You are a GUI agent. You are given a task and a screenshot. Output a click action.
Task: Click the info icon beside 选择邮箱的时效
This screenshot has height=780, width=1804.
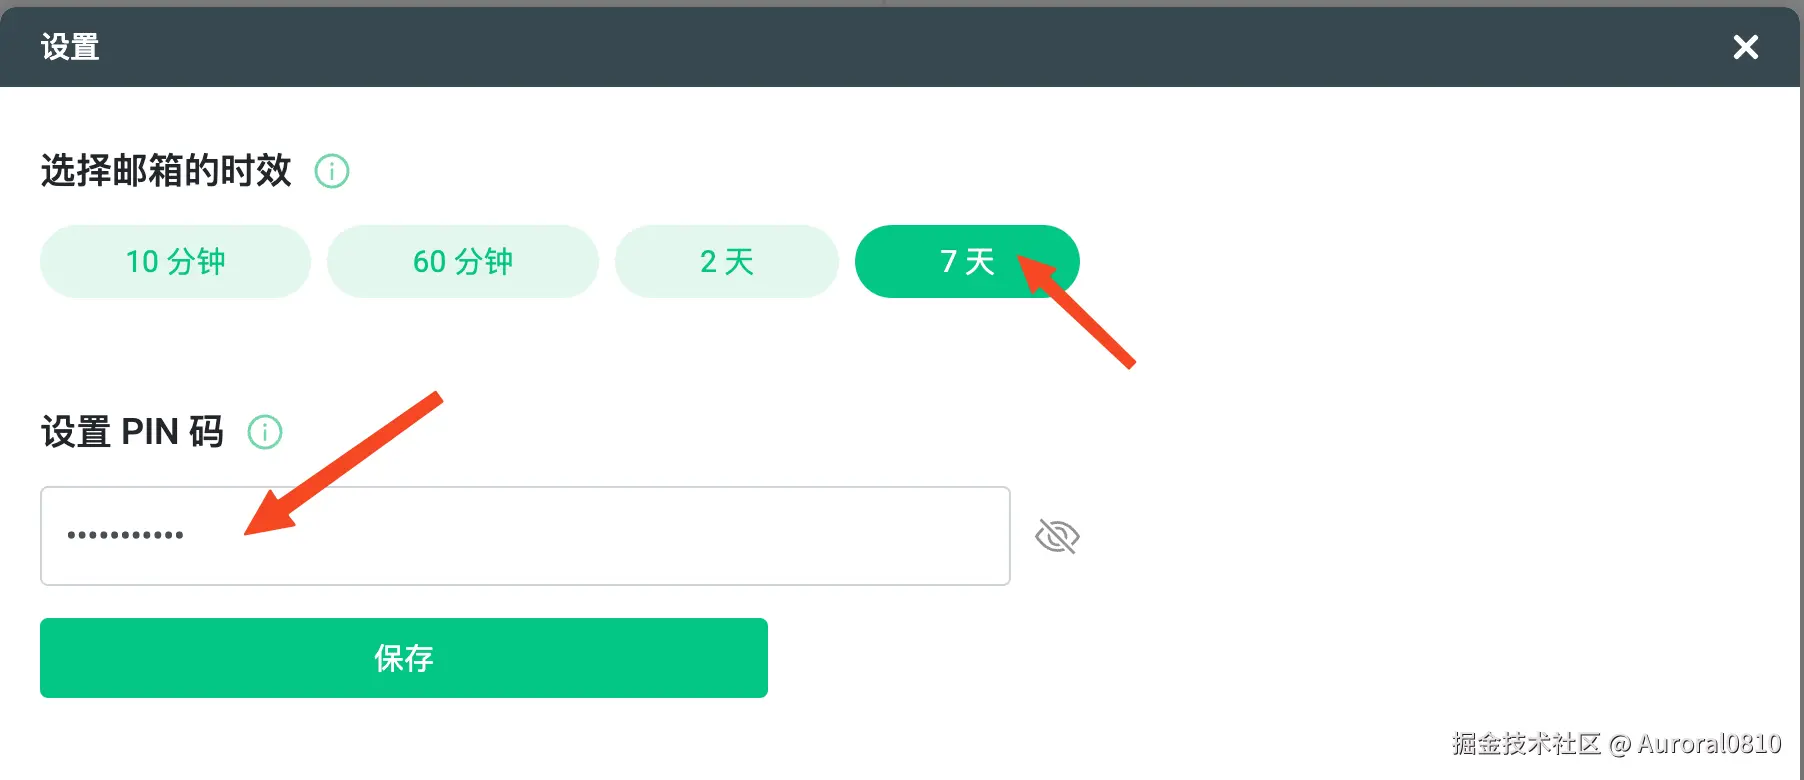332,171
